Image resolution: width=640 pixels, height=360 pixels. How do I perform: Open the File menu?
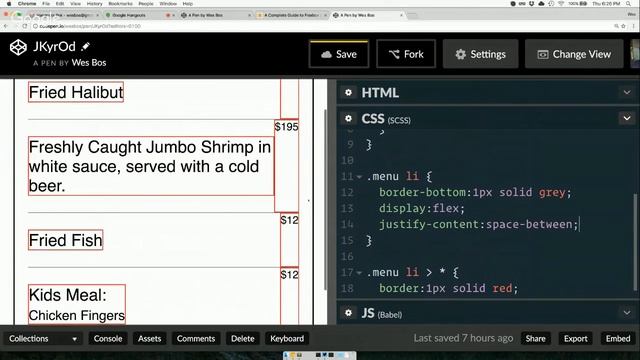click(x=46, y=3)
